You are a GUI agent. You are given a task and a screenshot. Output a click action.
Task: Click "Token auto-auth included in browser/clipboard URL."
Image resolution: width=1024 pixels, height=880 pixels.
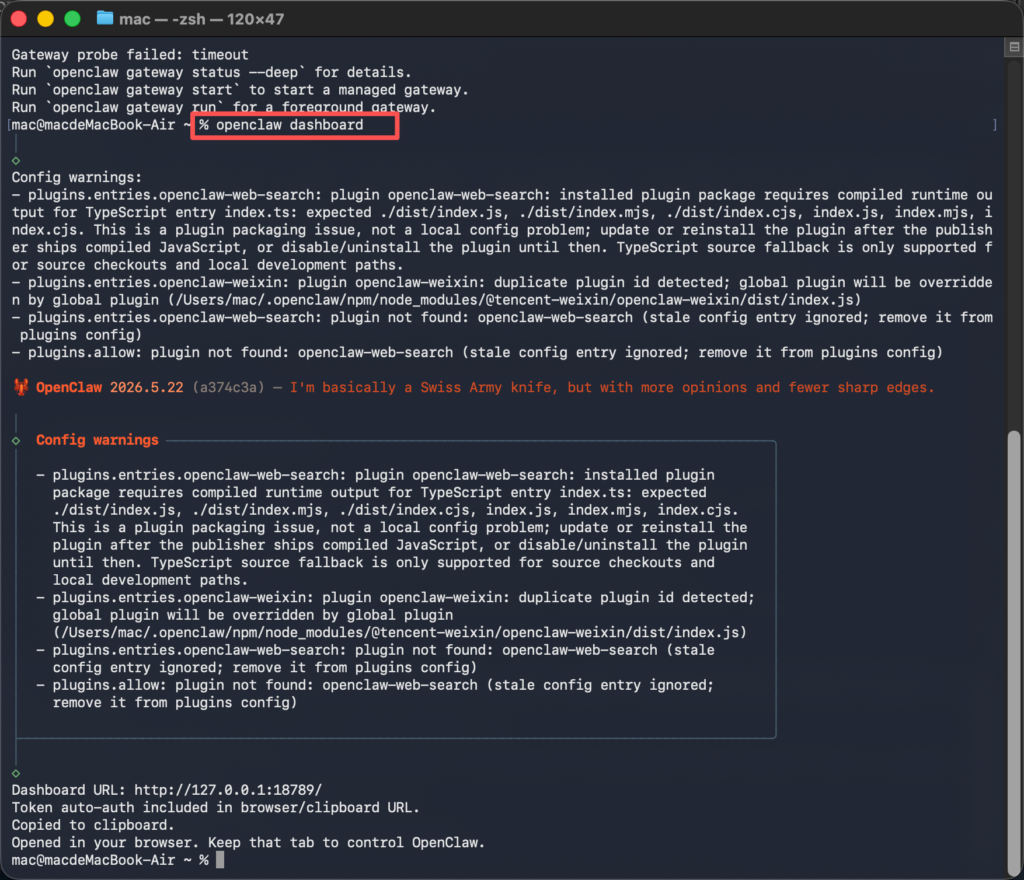pos(216,808)
